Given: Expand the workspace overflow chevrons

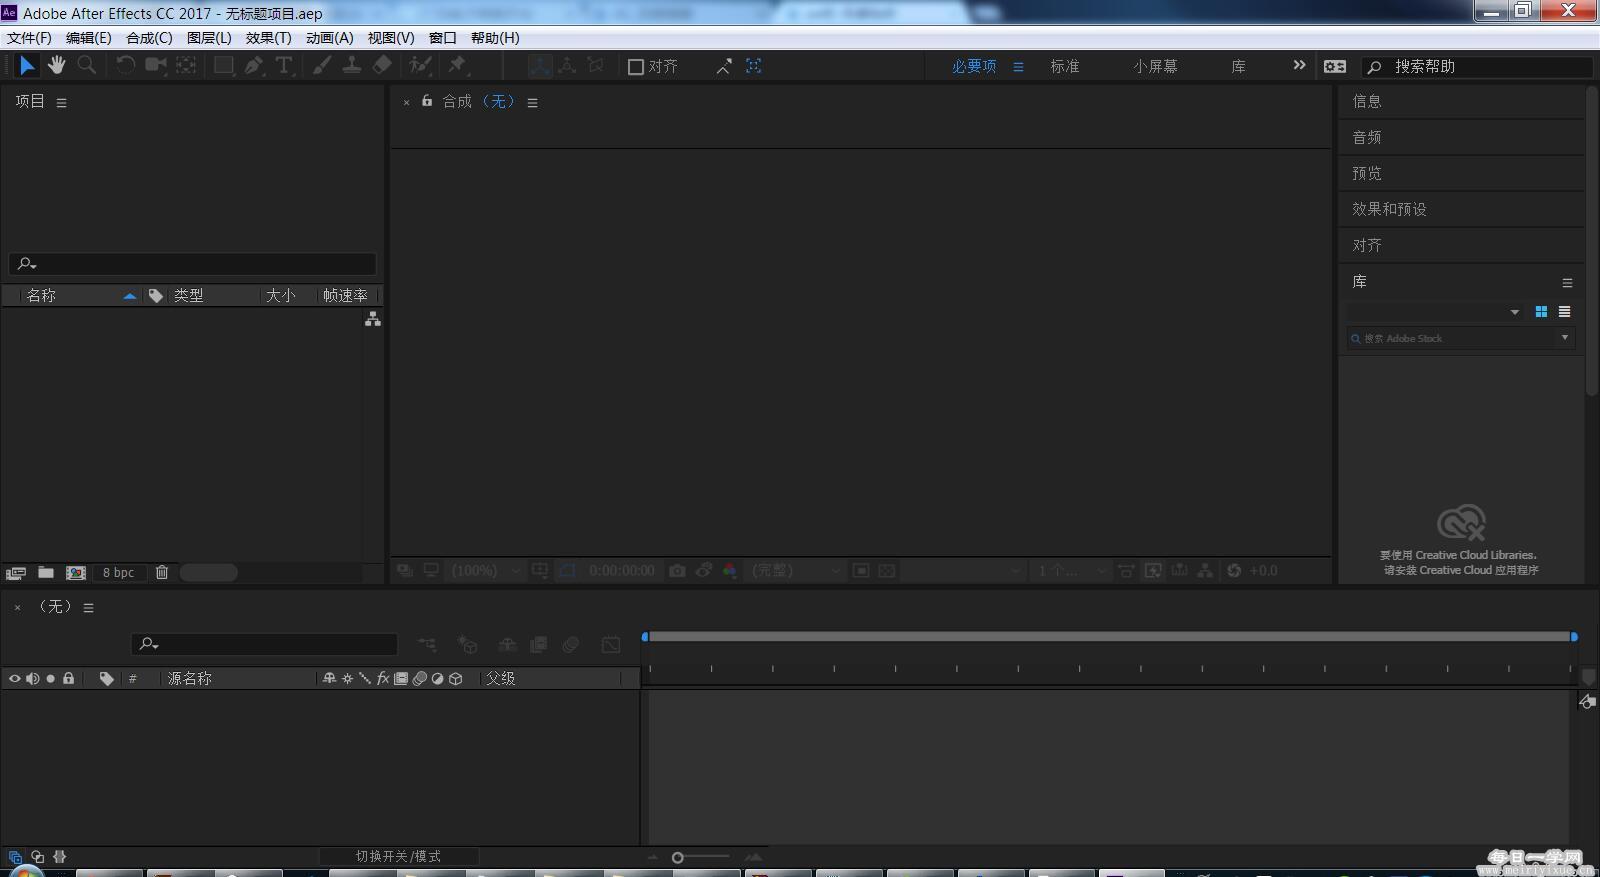Looking at the screenshot, I should coord(1299,65).
